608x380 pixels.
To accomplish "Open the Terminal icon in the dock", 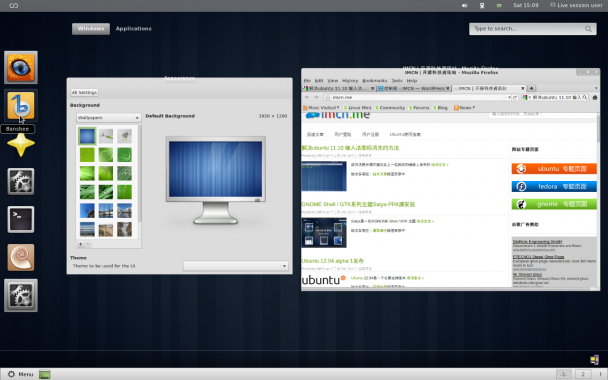I will [21, 219].
